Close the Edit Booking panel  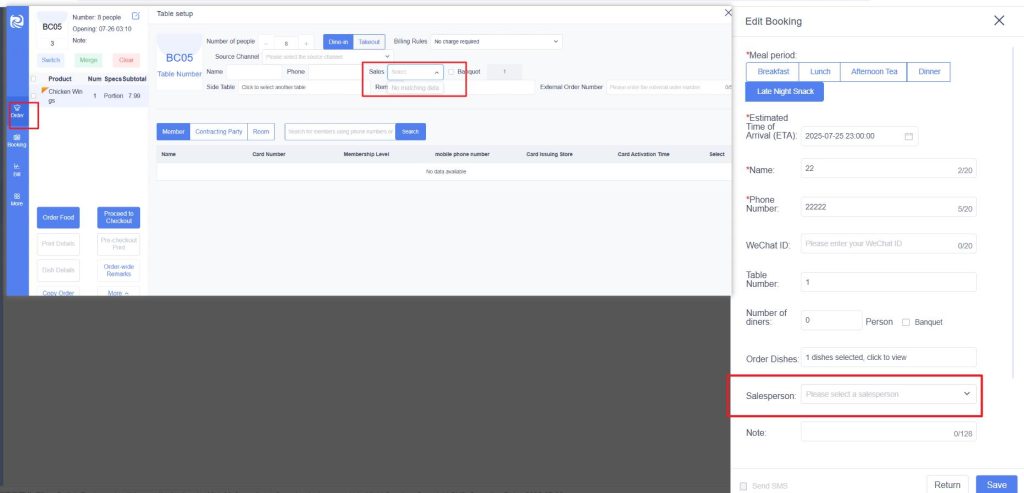point(999,21)
